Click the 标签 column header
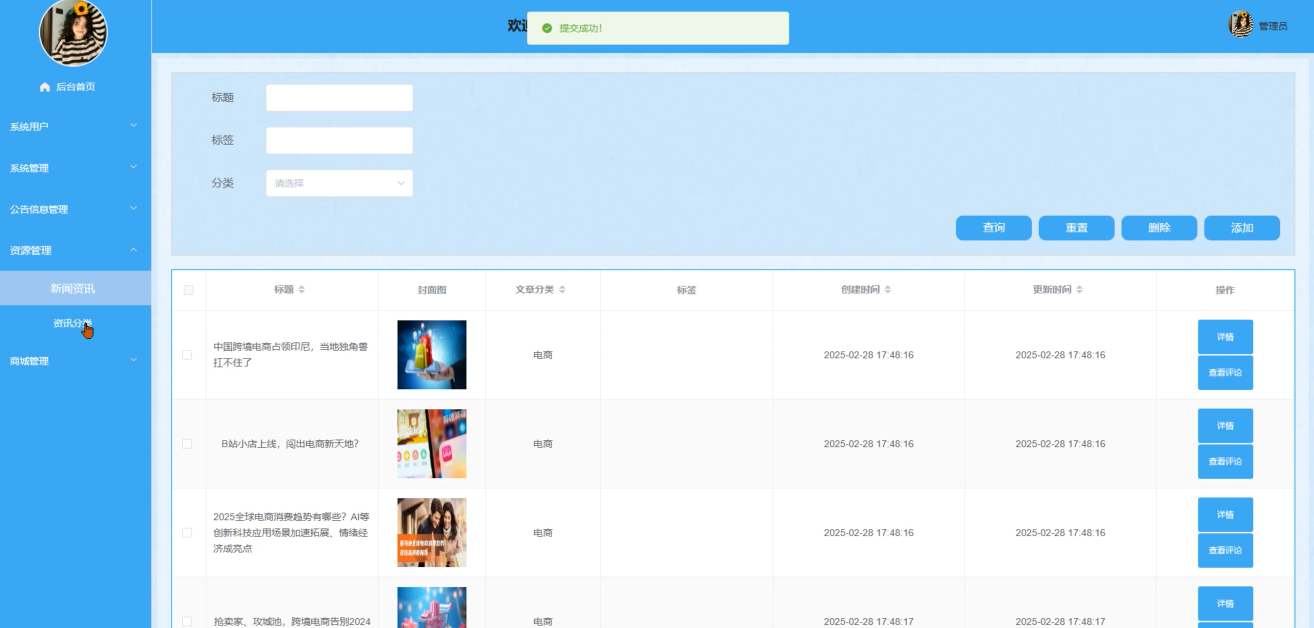The height and width of the screenshot is (628, 1314). [x=686, y=290]
